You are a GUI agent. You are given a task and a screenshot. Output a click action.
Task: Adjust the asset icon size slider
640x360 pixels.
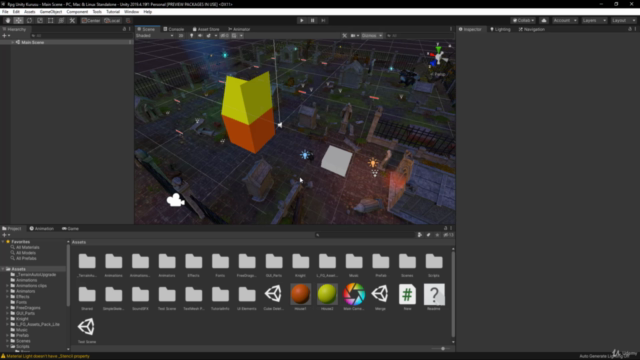coord(442,349)
